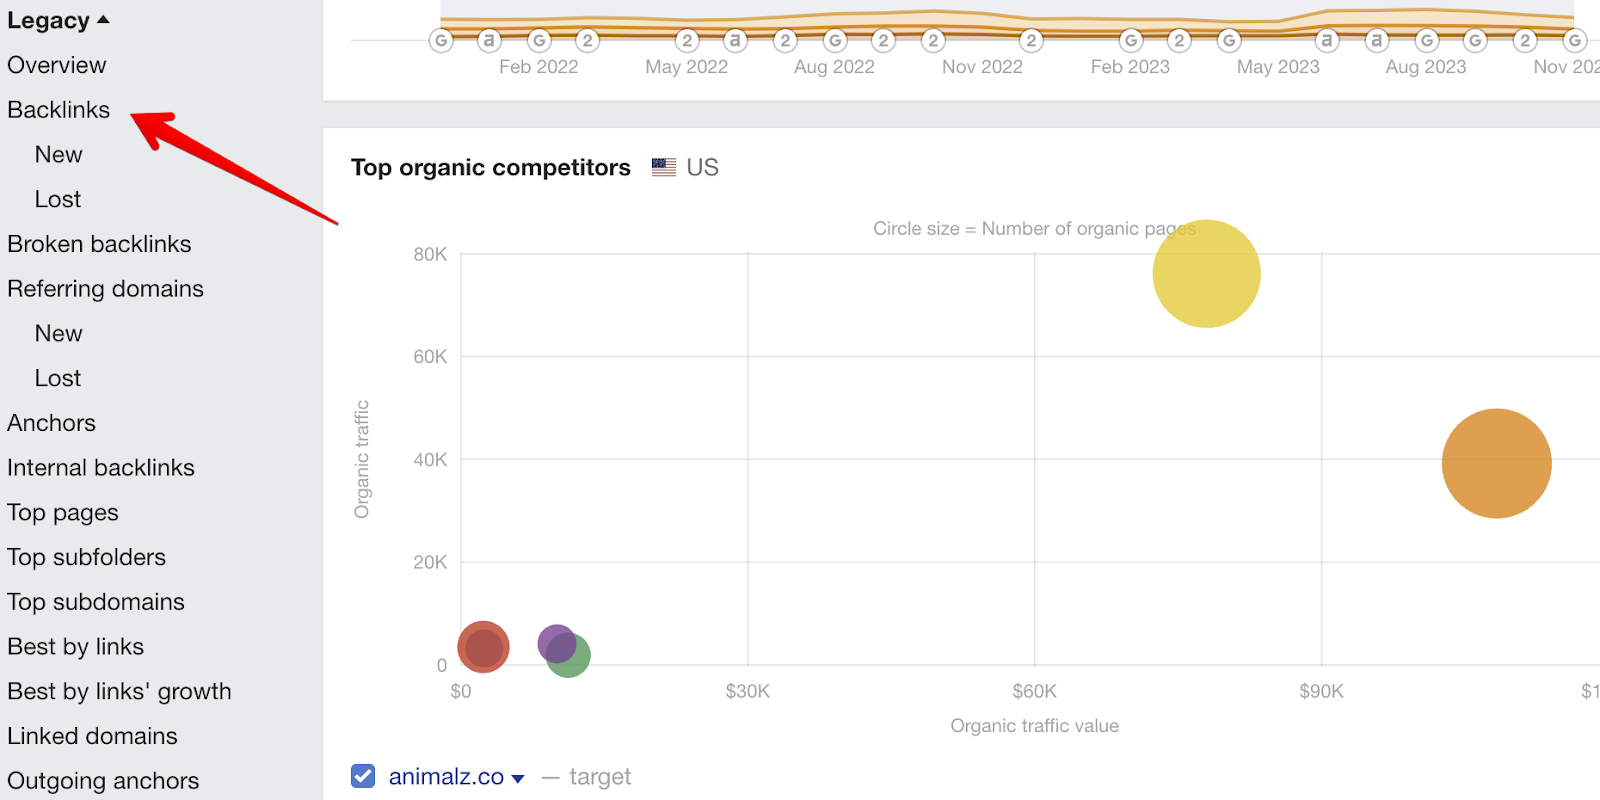This screenshot has width=1600, height=800.
Task: Uncheck the animalz.co target checkbox
Action: click(x=363, y=776)
